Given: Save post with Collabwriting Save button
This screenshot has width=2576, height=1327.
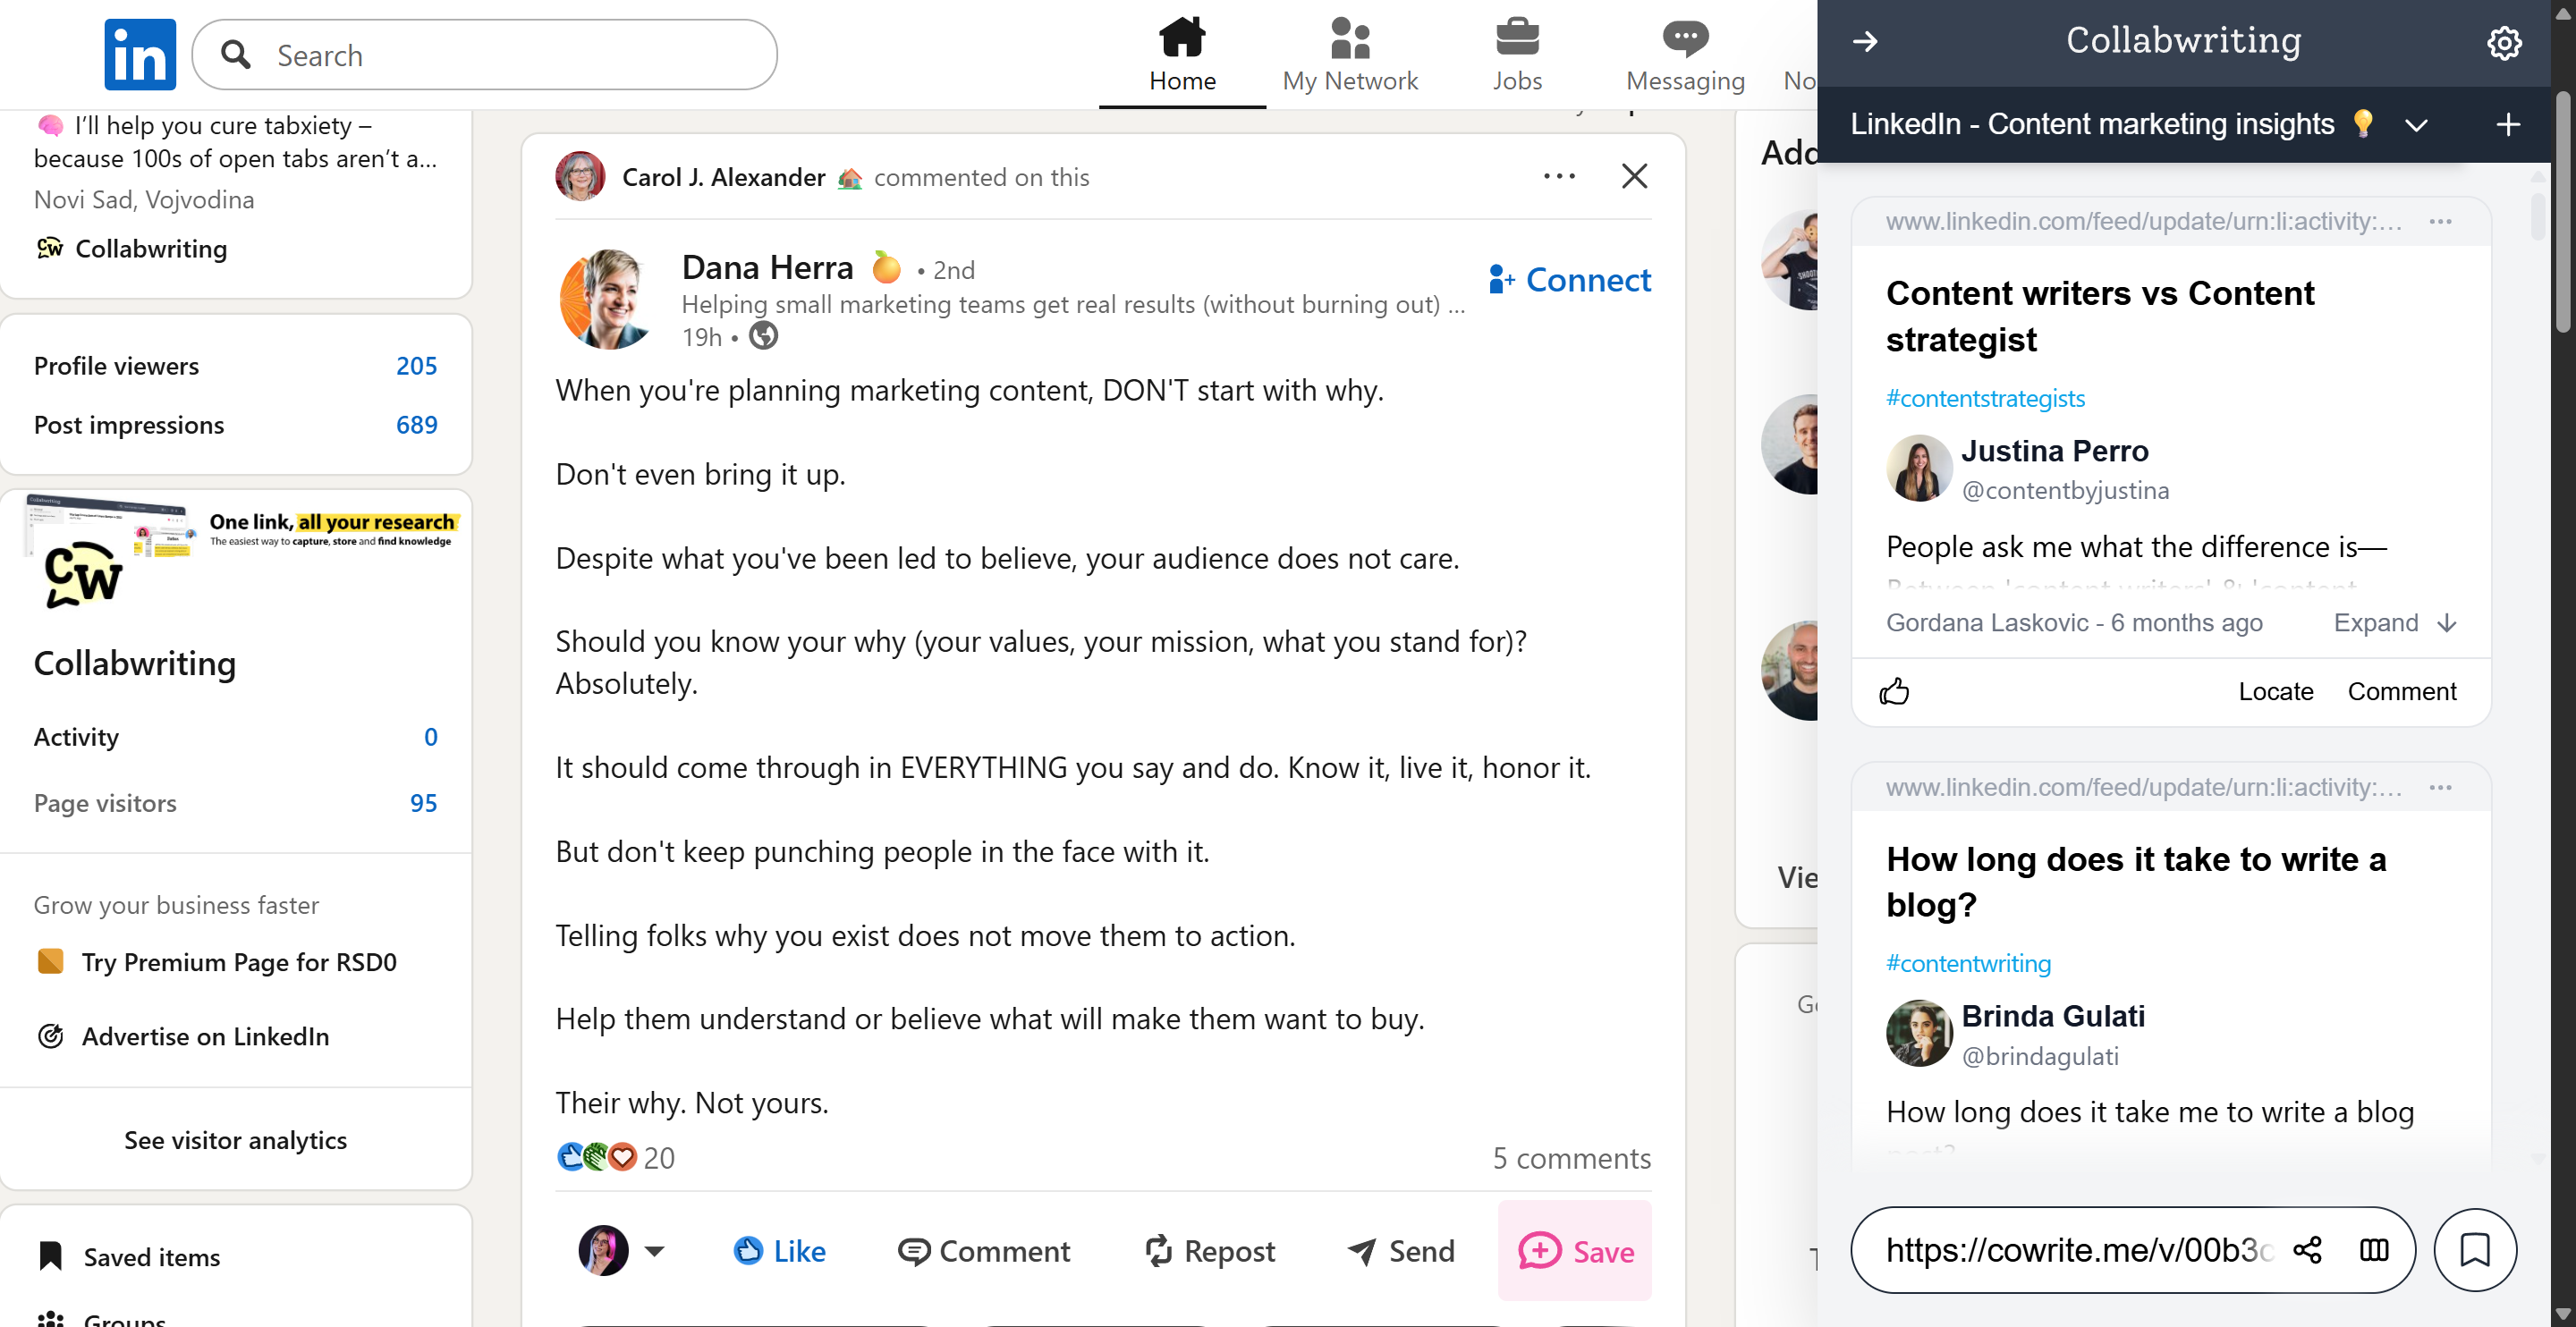Looking at the screenshot, I should point(1575,1251).
